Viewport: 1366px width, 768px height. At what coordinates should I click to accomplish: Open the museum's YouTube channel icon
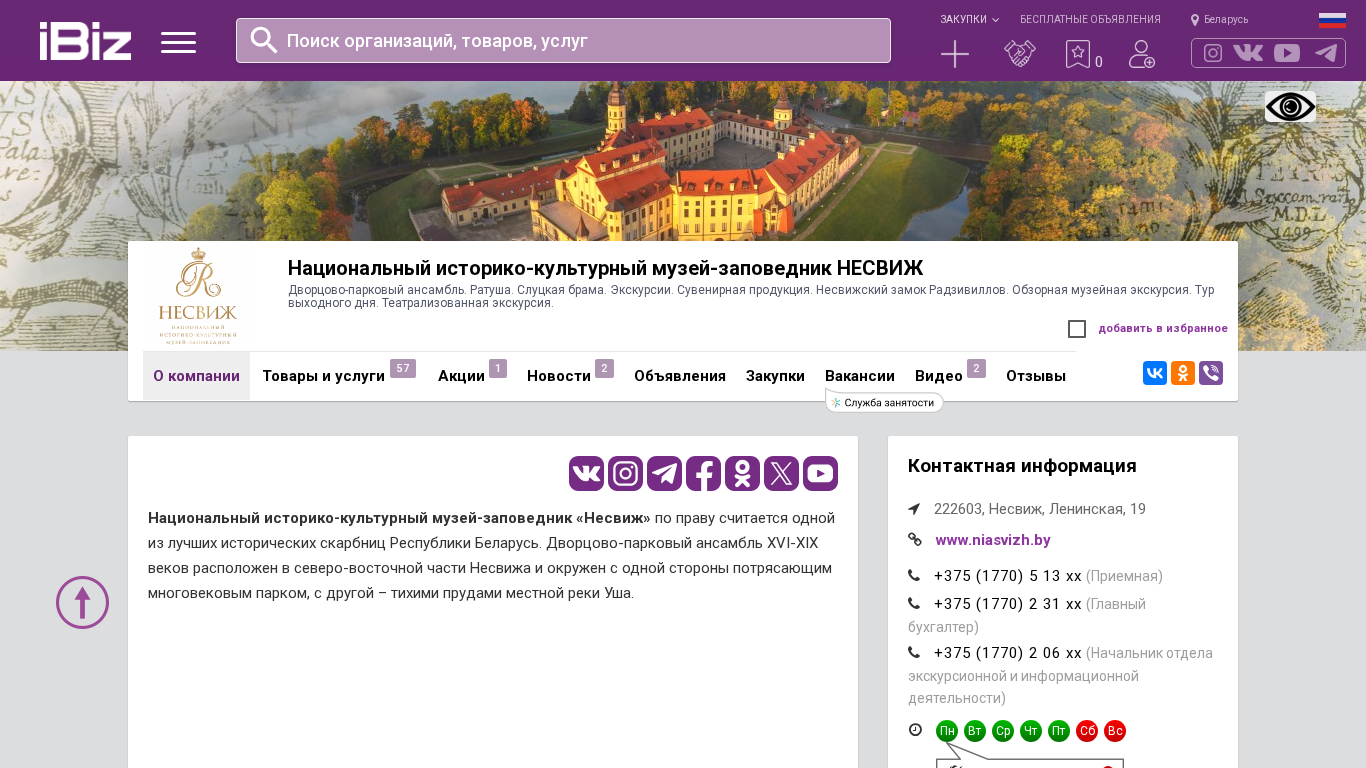(x=820, y=473)
